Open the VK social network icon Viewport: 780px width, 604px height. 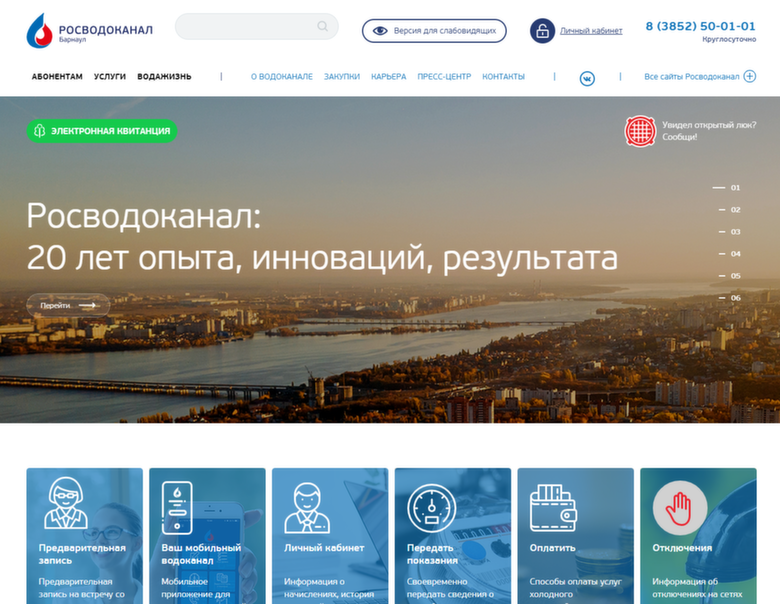click(x=587, y=77)
